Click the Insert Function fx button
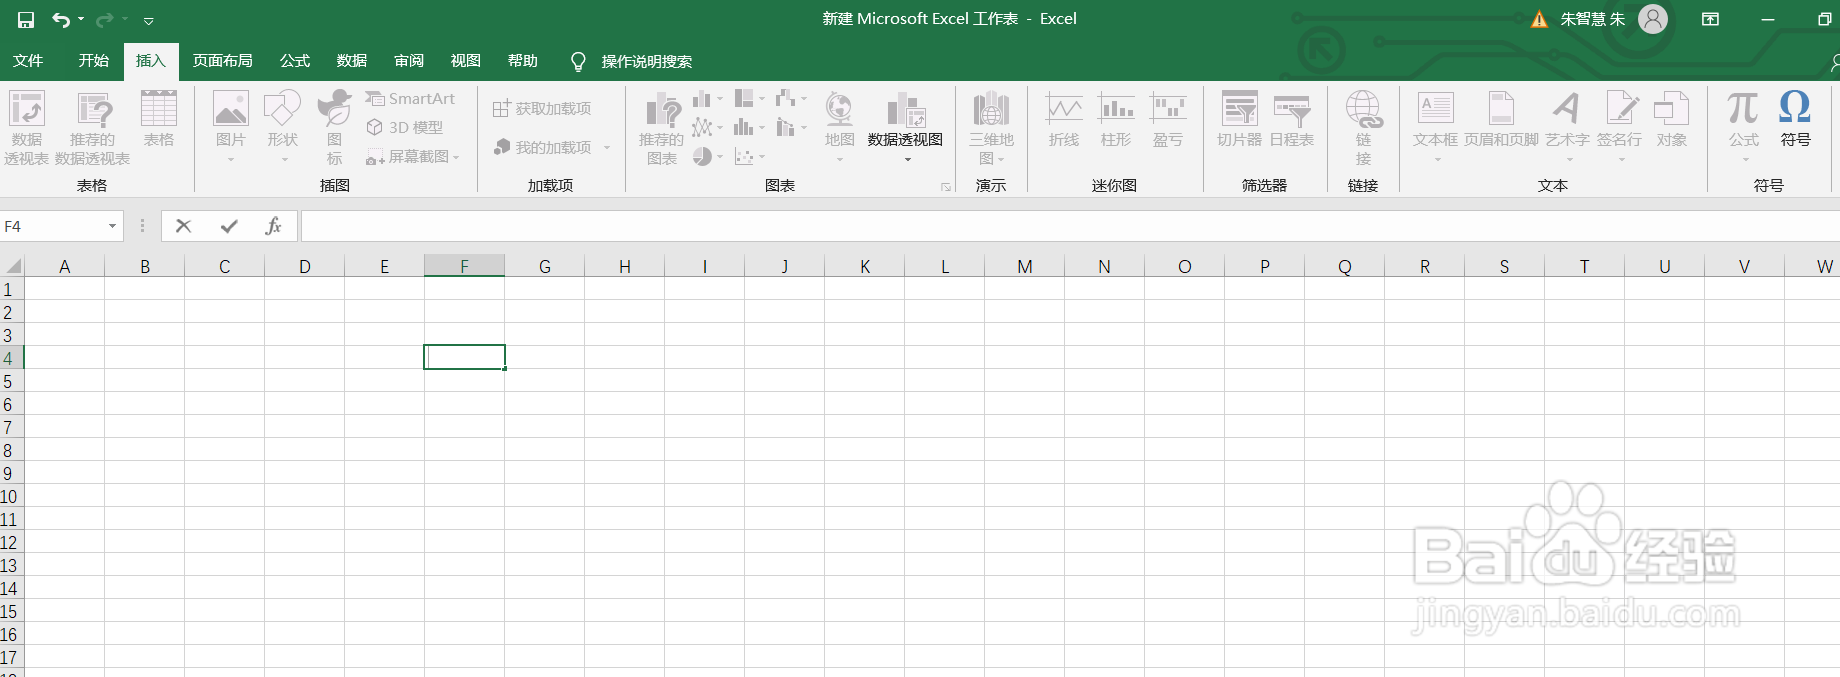This screenshot has height=677, width=1840. pyautogui.click(x=274, y=227)
